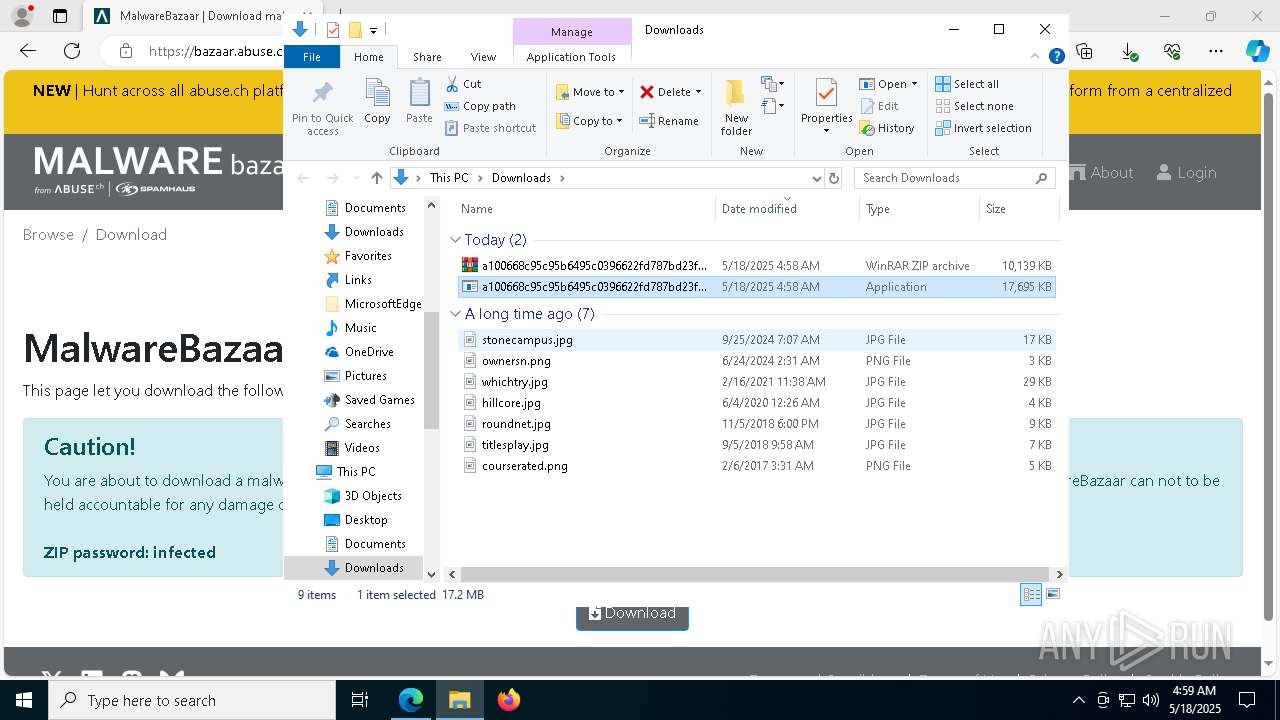This screenshot has width=1280, height=720.
Task: Open the Windows Start menu
Action: pos(23,700)
